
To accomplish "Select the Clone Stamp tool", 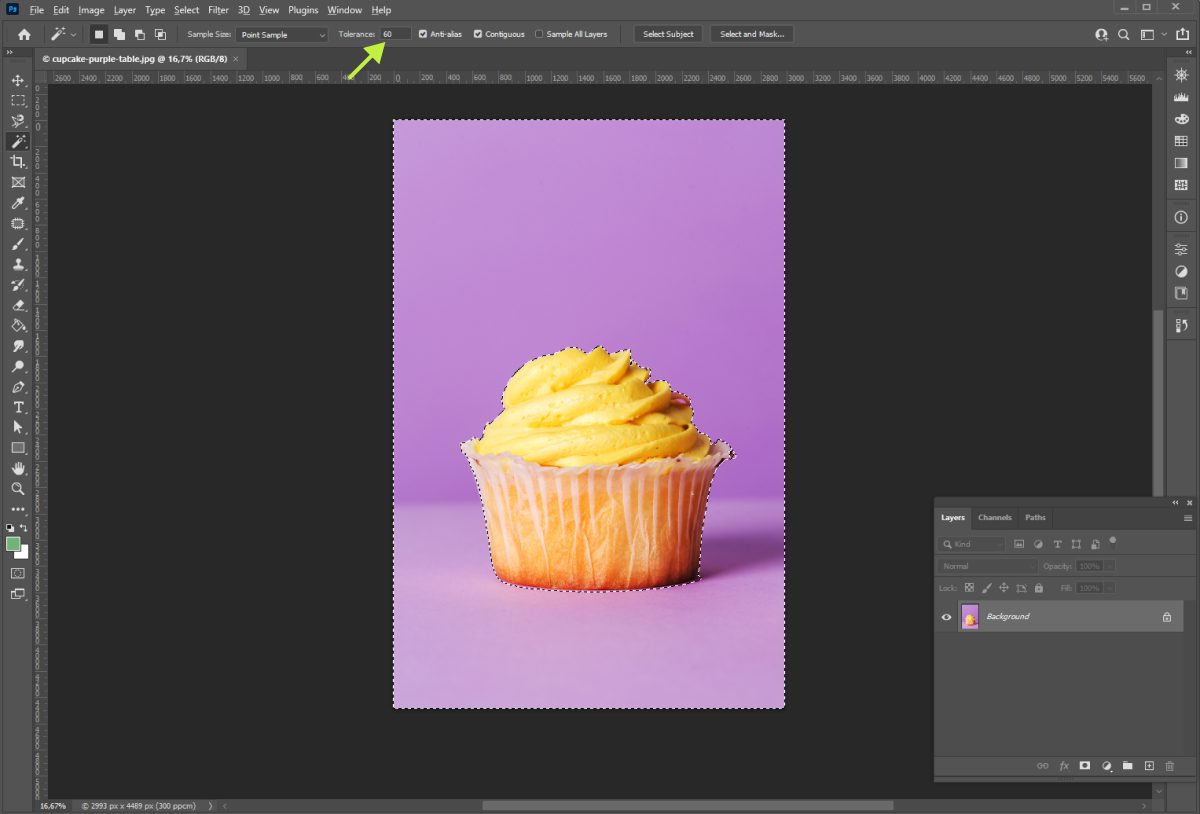I will [18, 264].
